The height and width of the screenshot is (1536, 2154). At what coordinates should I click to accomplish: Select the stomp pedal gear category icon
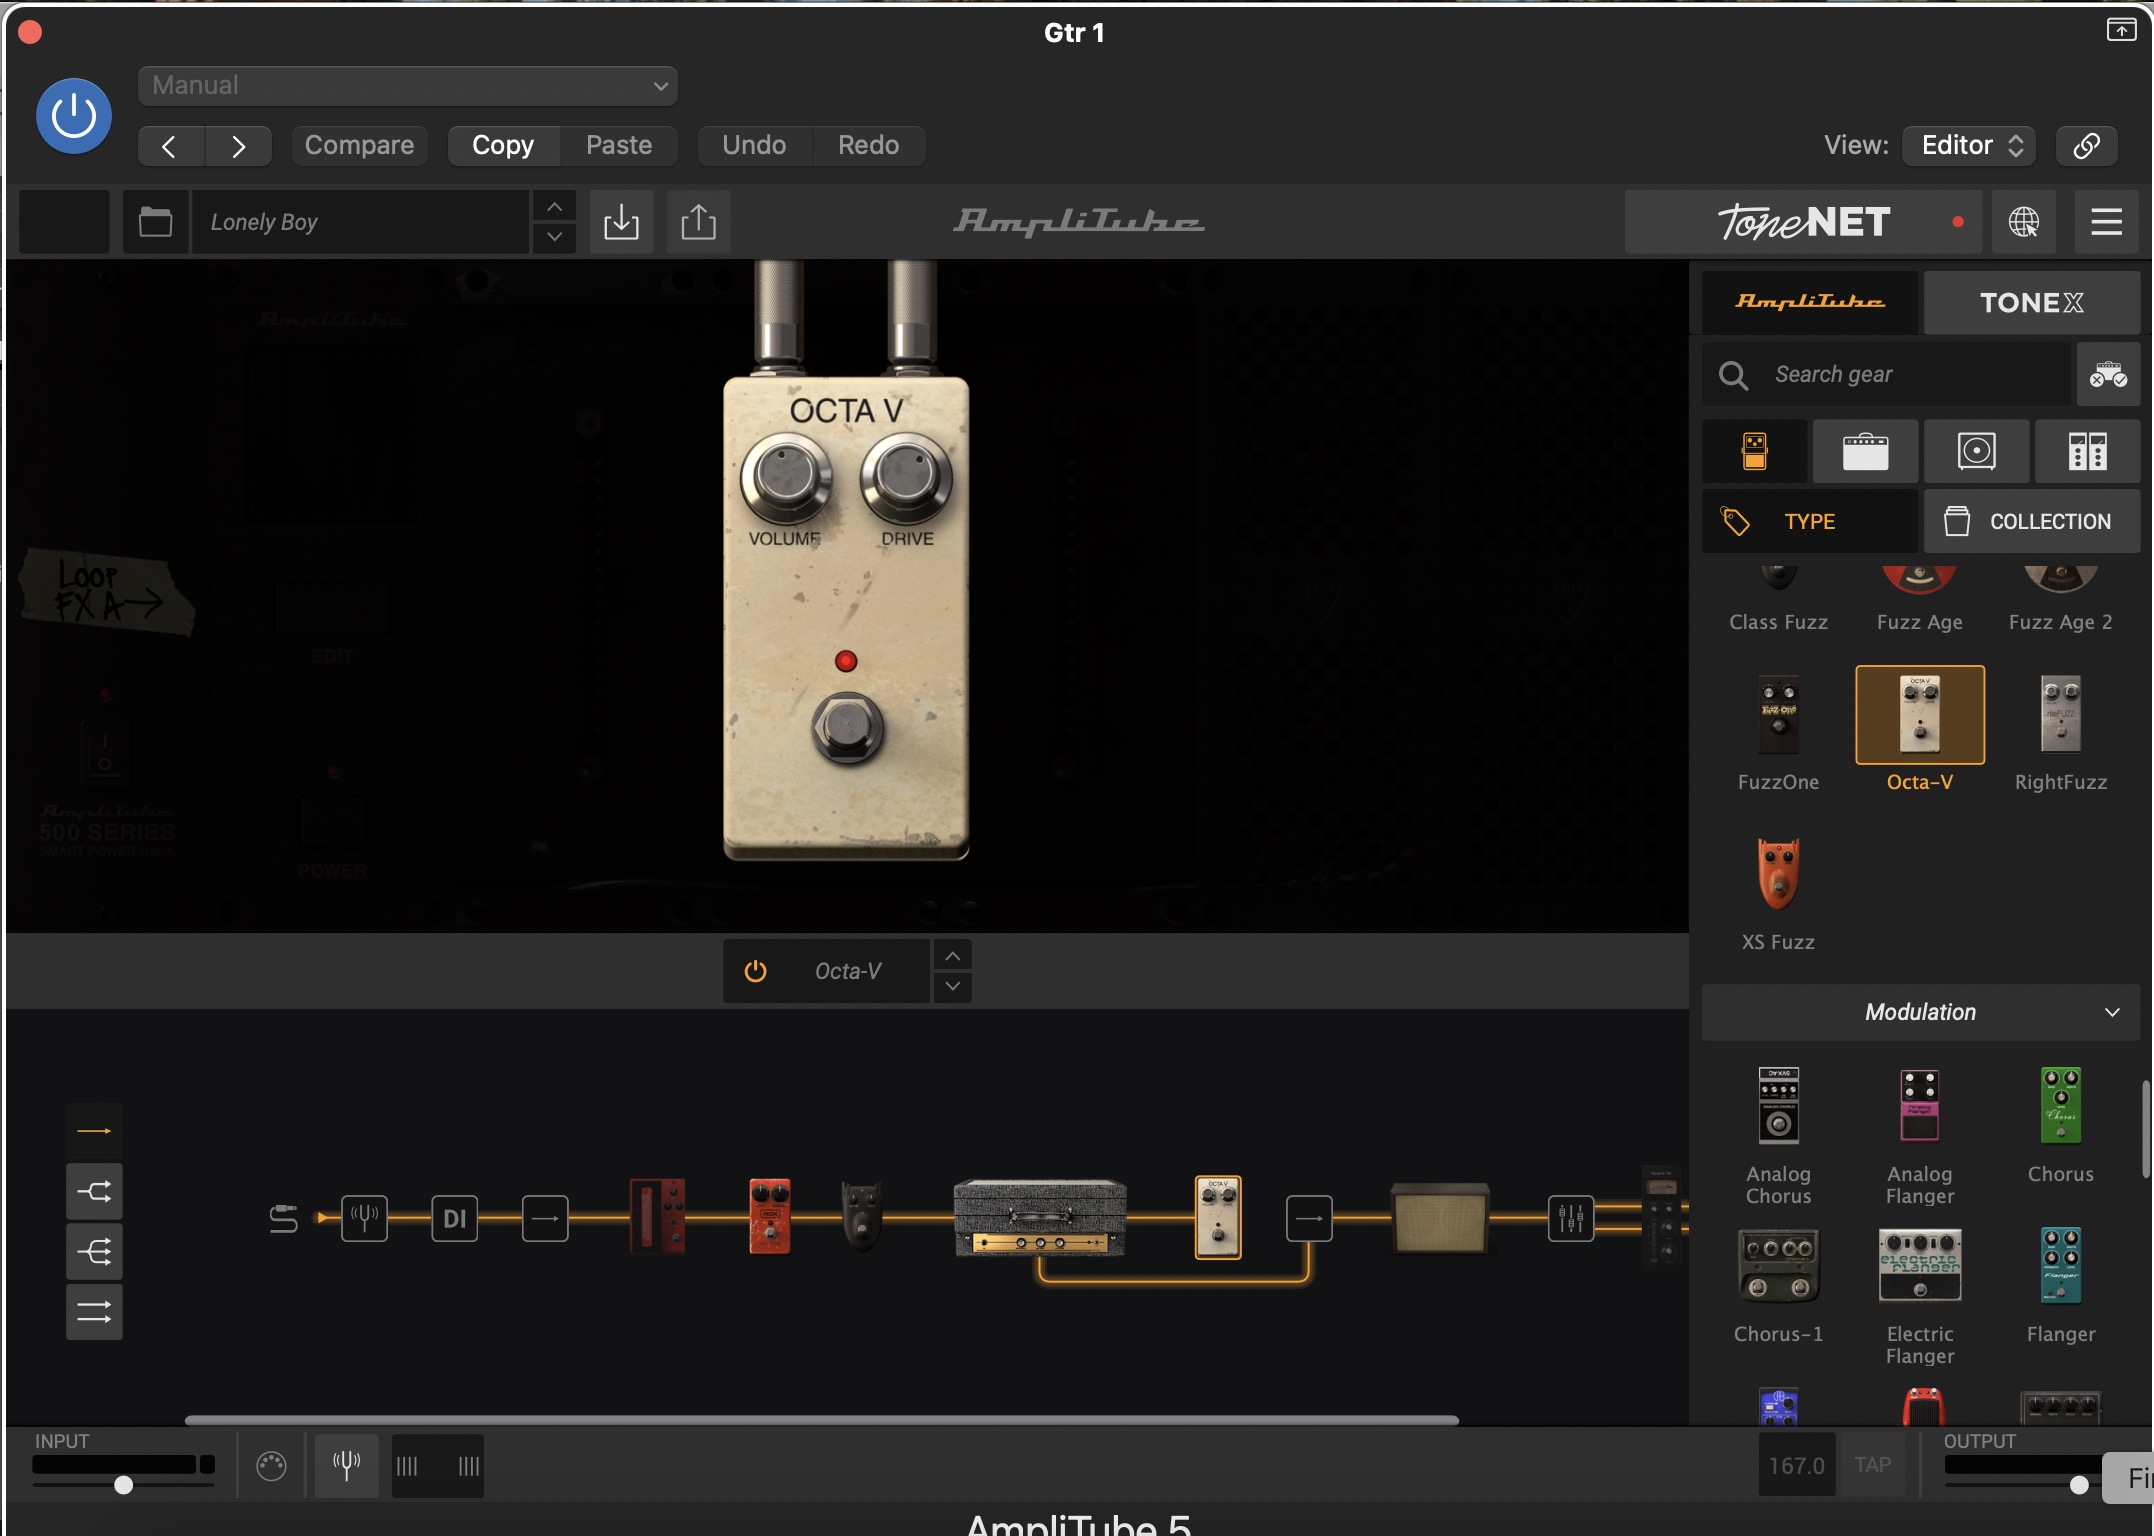click(1754, 451)
